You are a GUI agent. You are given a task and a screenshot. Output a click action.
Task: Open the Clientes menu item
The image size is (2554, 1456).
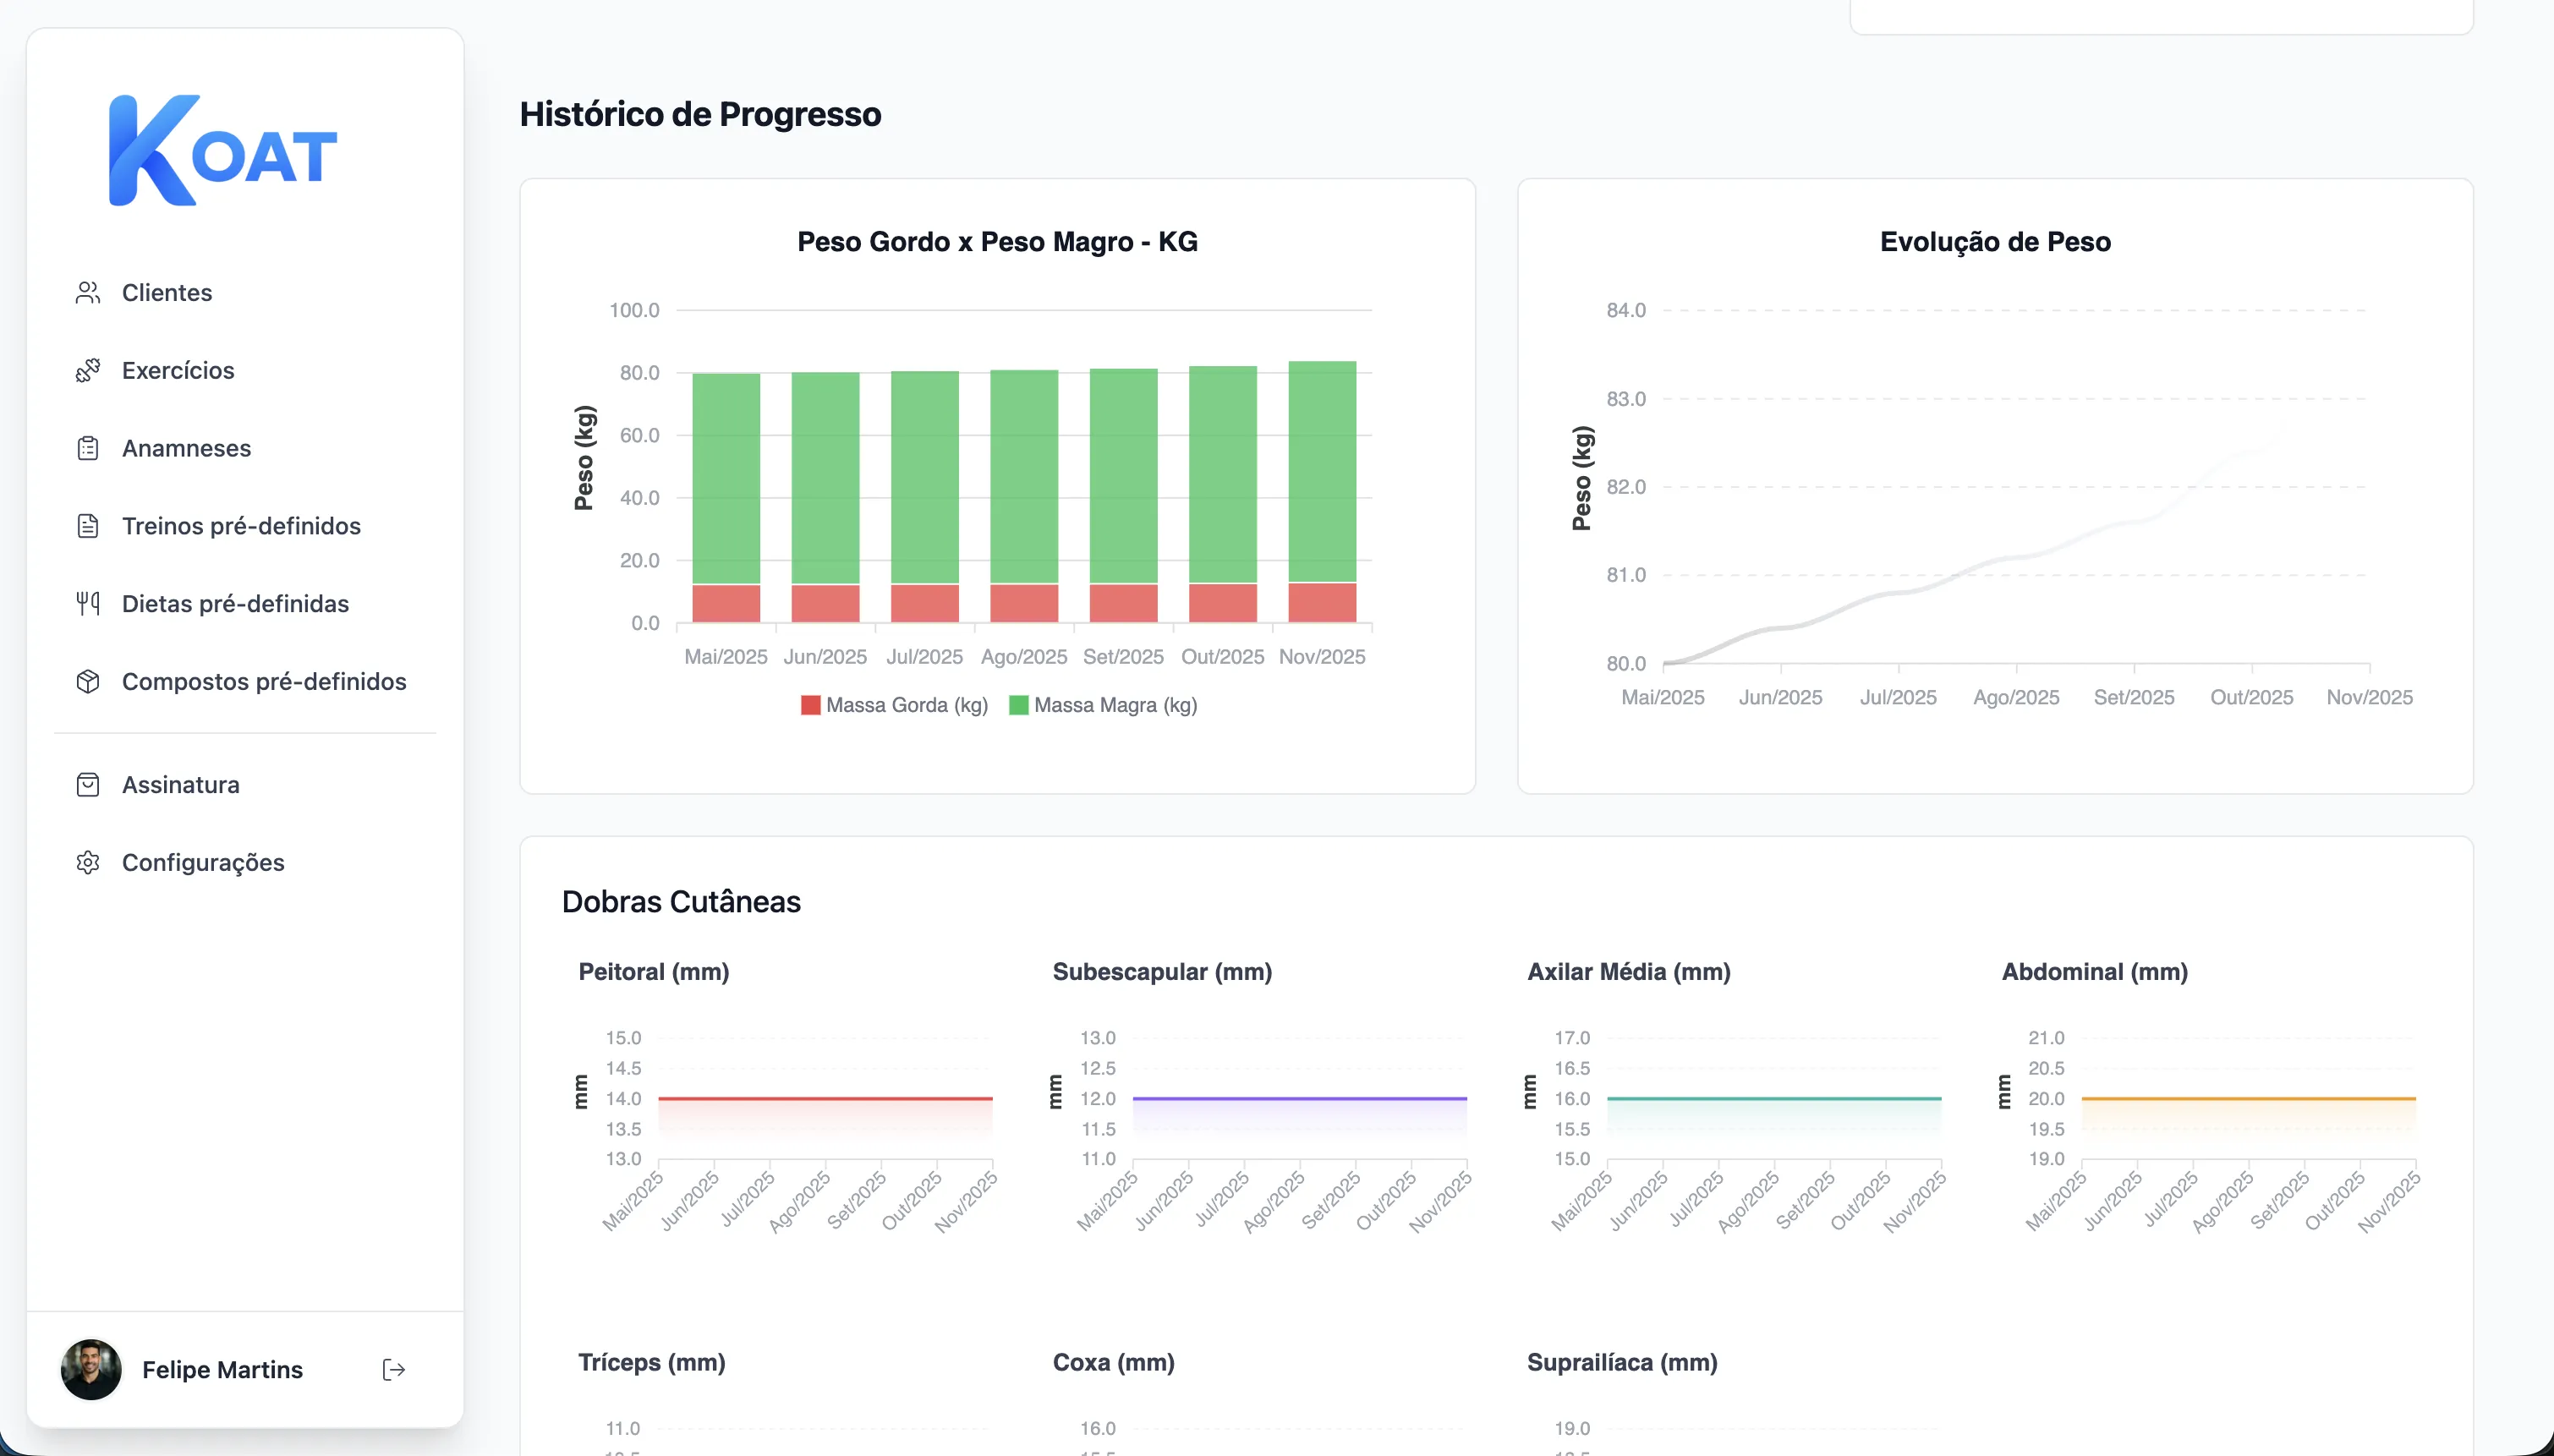[x=167, y=292]
